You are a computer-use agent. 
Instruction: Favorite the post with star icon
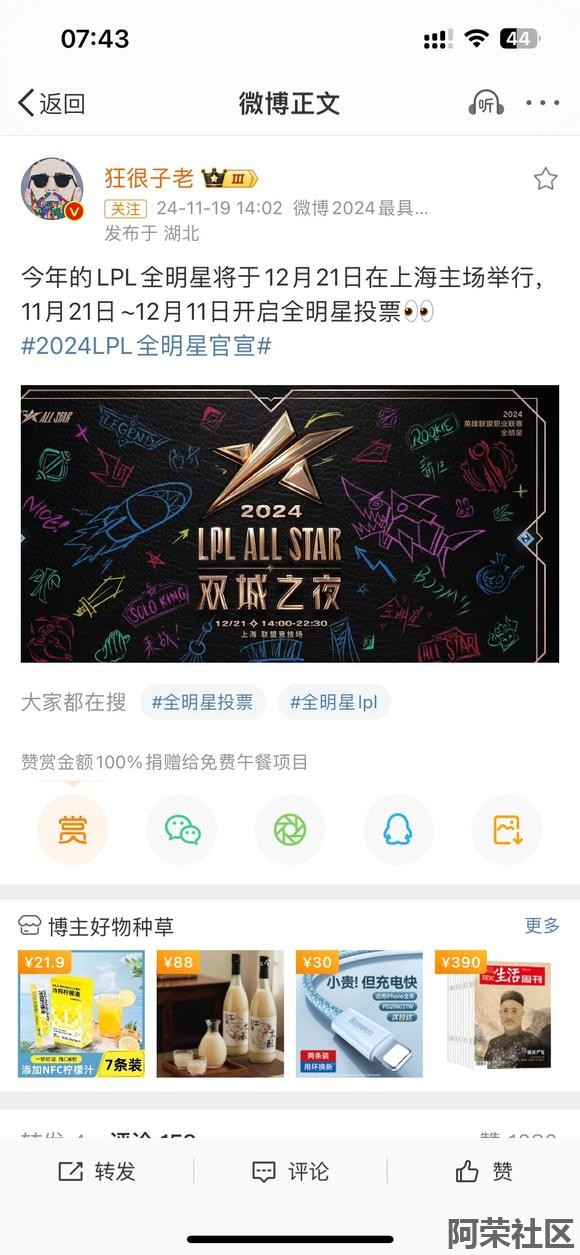(545, 179)
